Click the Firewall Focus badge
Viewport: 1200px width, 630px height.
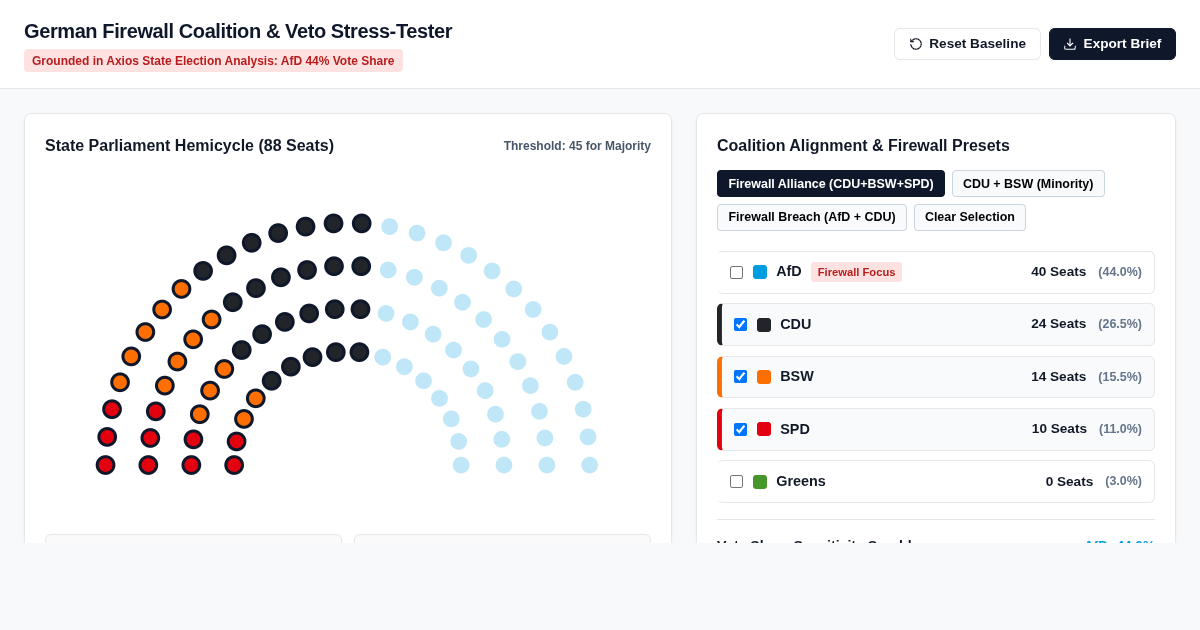tap(856, 272)
